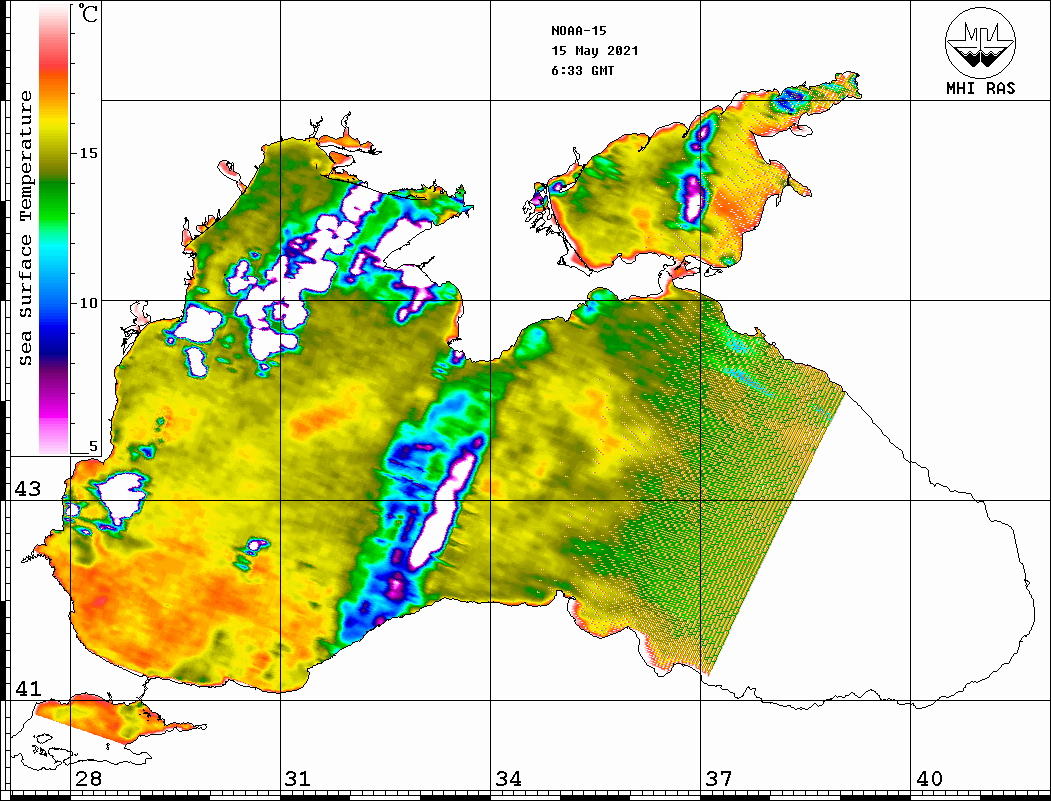This screenshot has height=801, width=1051.
Task: Click the 6:33 GMT time label
Action: click(x=582, y=71)
